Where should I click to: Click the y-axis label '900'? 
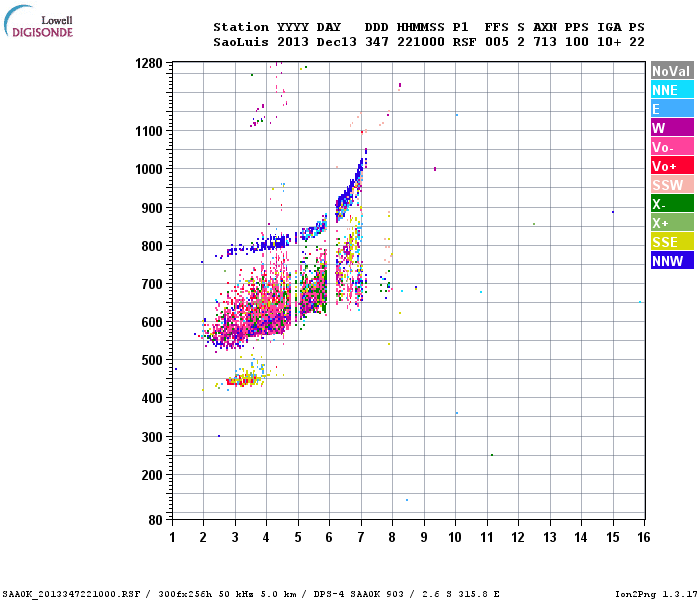(152, 208)
